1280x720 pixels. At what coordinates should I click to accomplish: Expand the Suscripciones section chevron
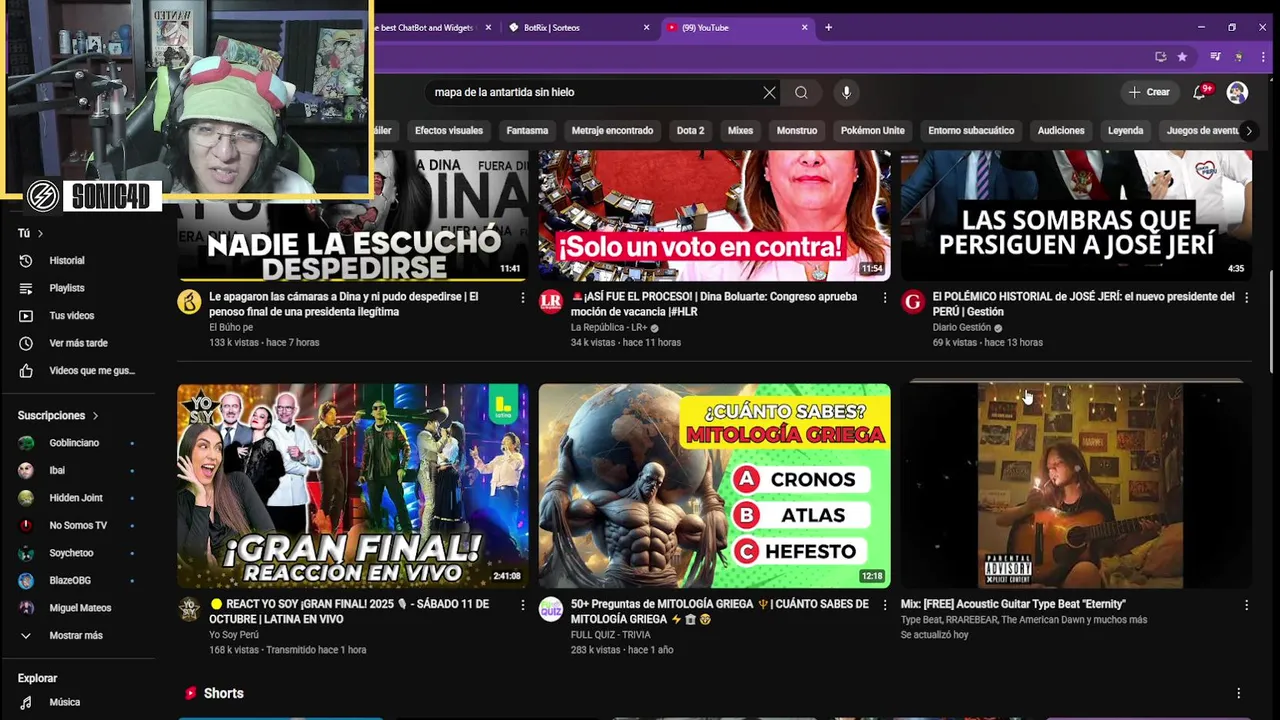[x=95, y=415]
